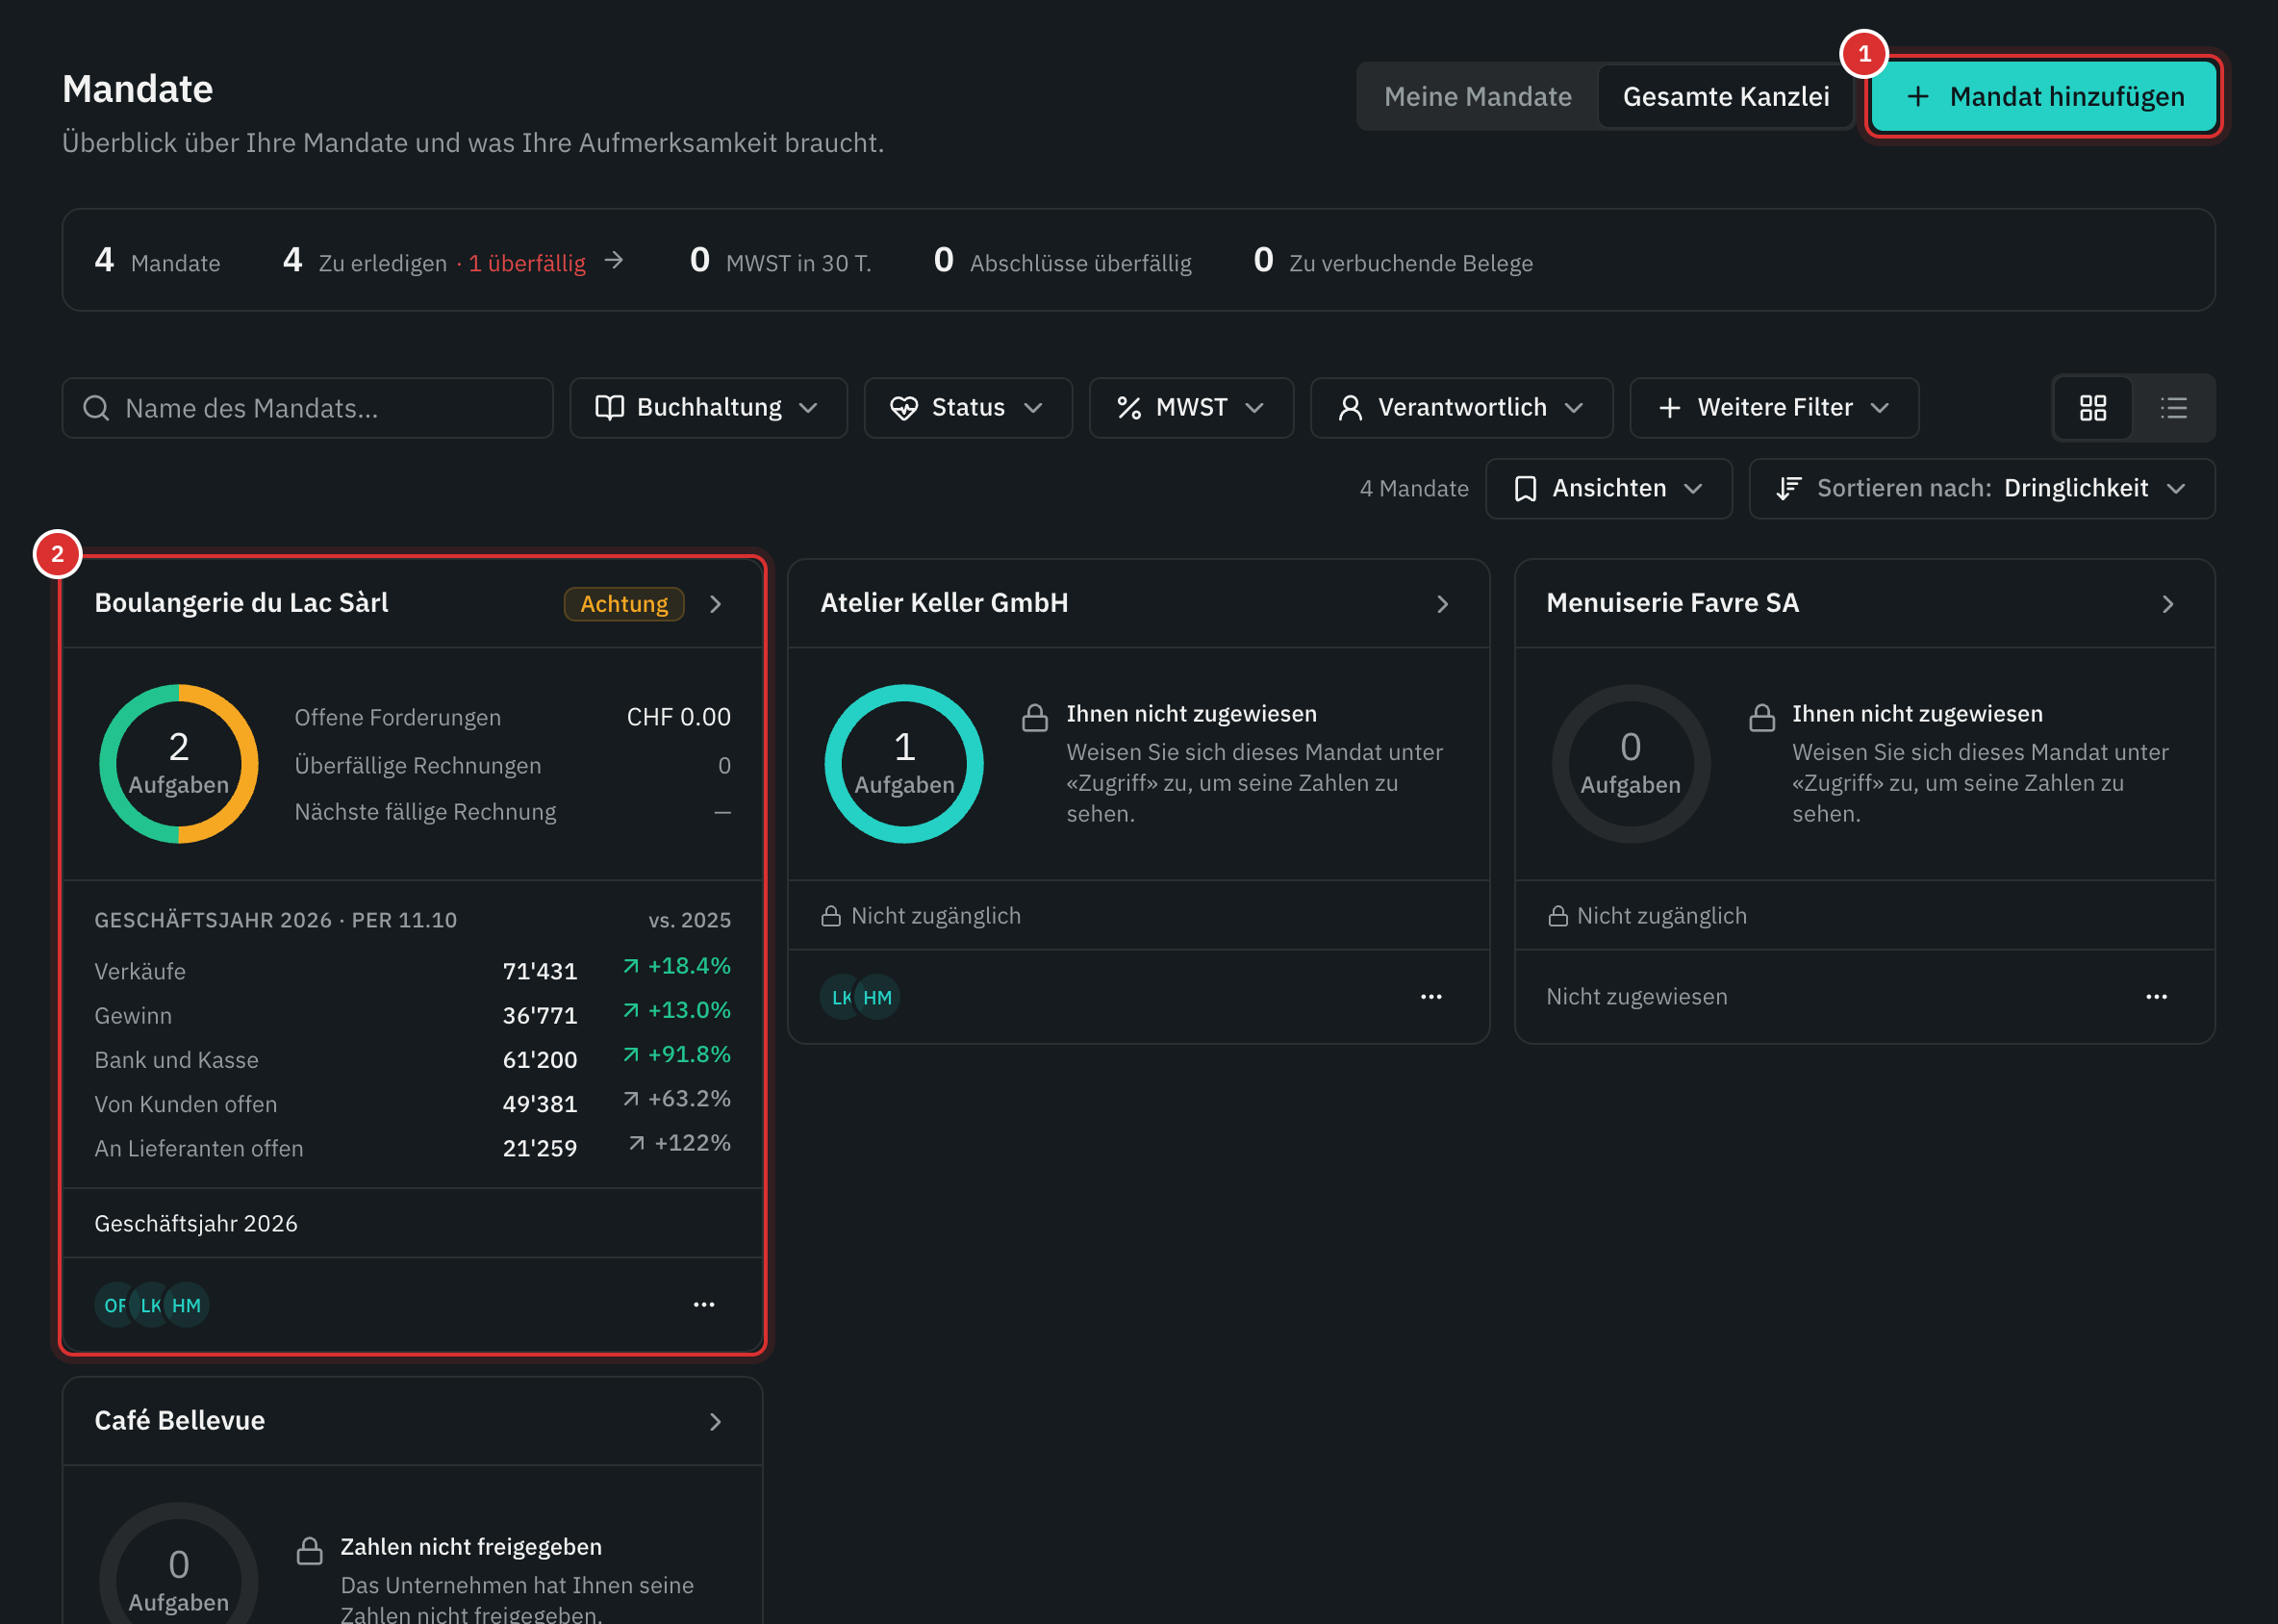Click the search magnifier icon
The image size is (2278, 1624).
coord(96,408)
